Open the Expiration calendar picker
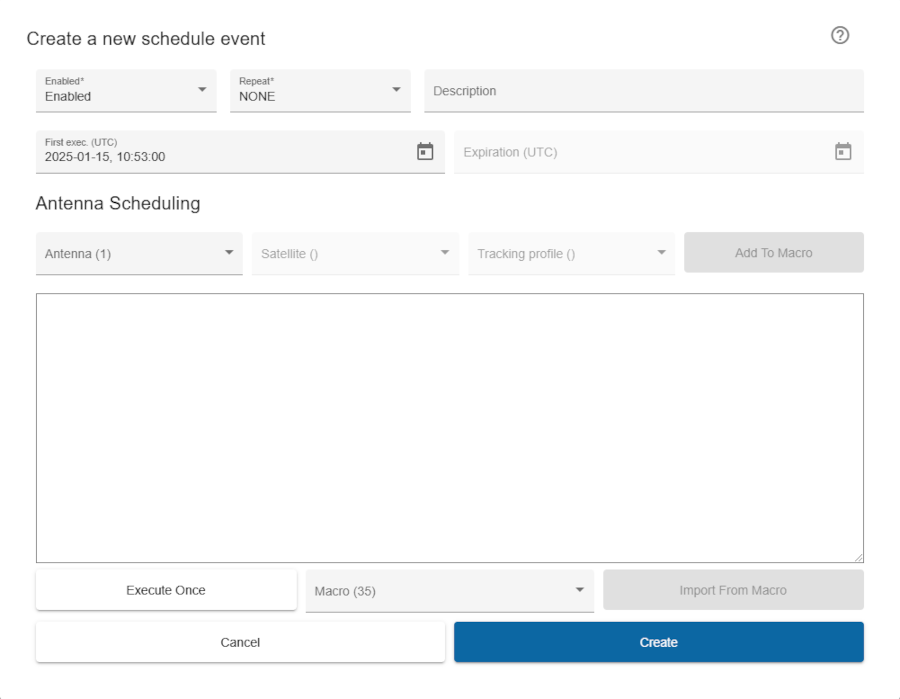Screen dimensions: 900x699 (843, 151)
